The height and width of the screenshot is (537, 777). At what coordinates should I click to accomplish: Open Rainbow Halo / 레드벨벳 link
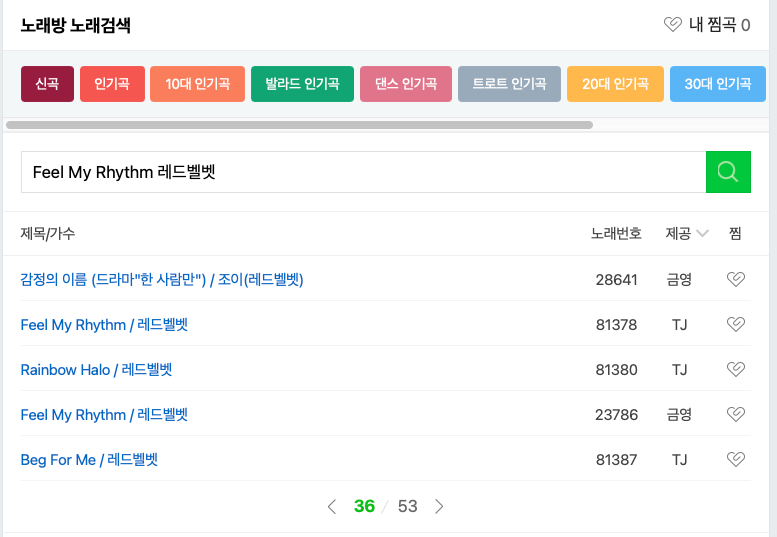96,370
